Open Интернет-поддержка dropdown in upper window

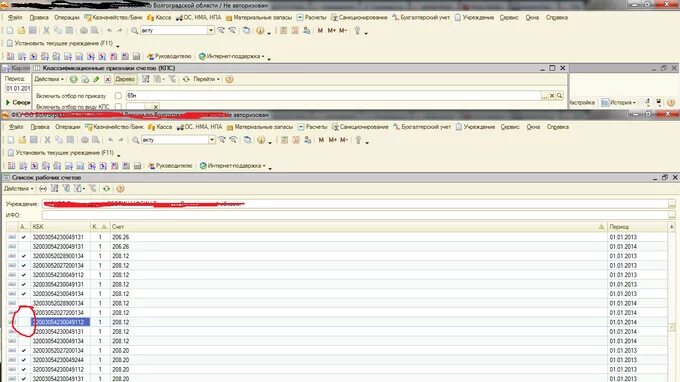pos(232,56)
